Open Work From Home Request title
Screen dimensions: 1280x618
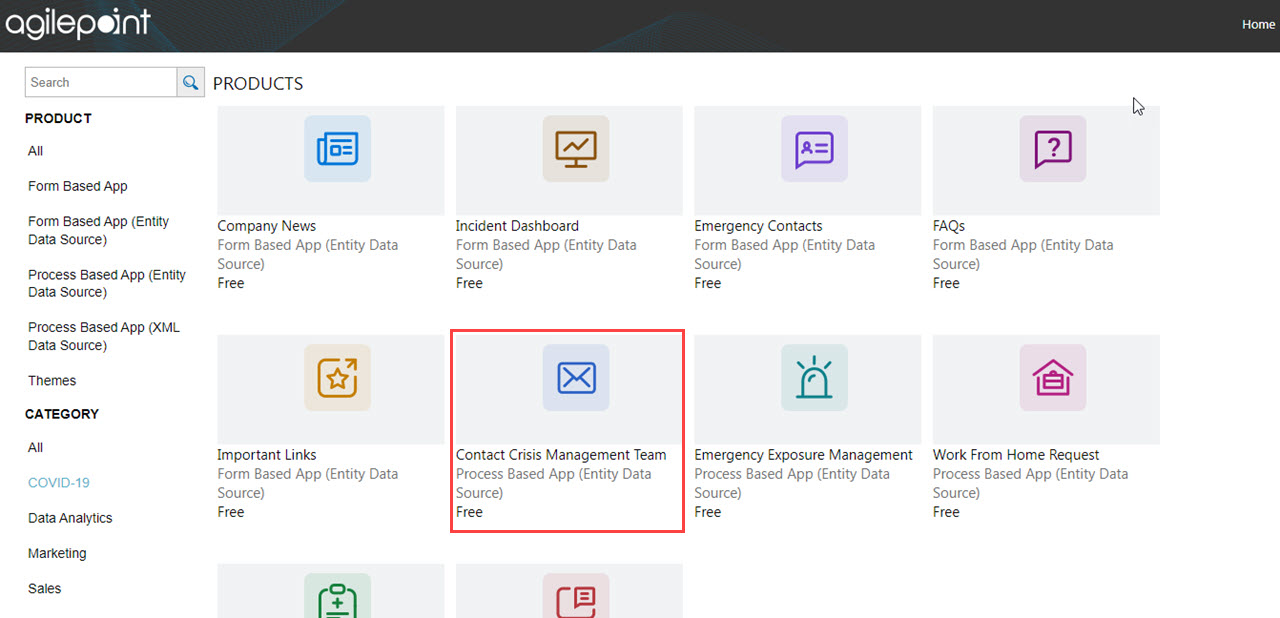[x=1016, y=455]
